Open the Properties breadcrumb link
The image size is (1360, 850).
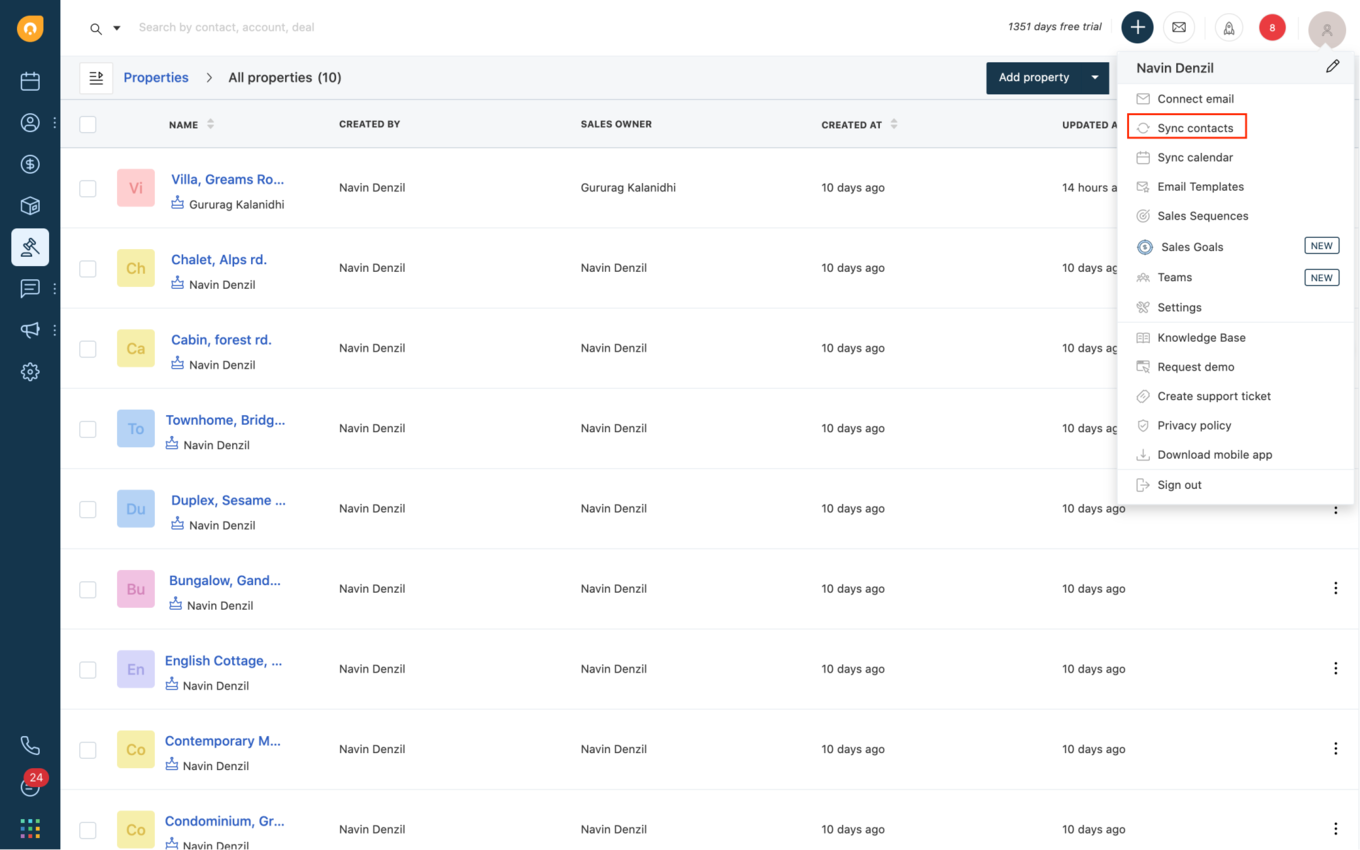click(x=156, y=77)
